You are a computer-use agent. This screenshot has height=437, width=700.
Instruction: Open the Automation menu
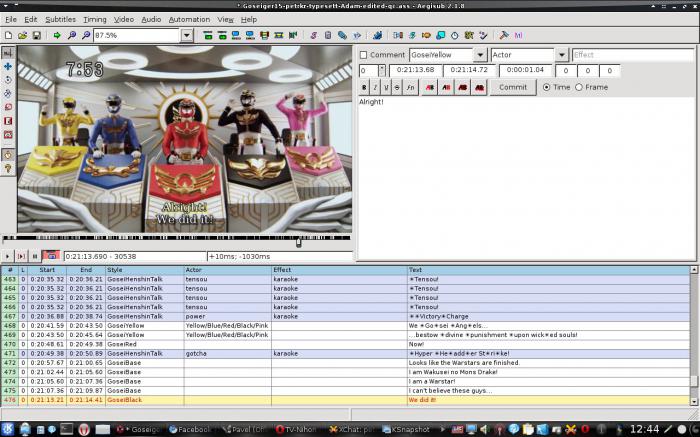click(x=189, y=20)
